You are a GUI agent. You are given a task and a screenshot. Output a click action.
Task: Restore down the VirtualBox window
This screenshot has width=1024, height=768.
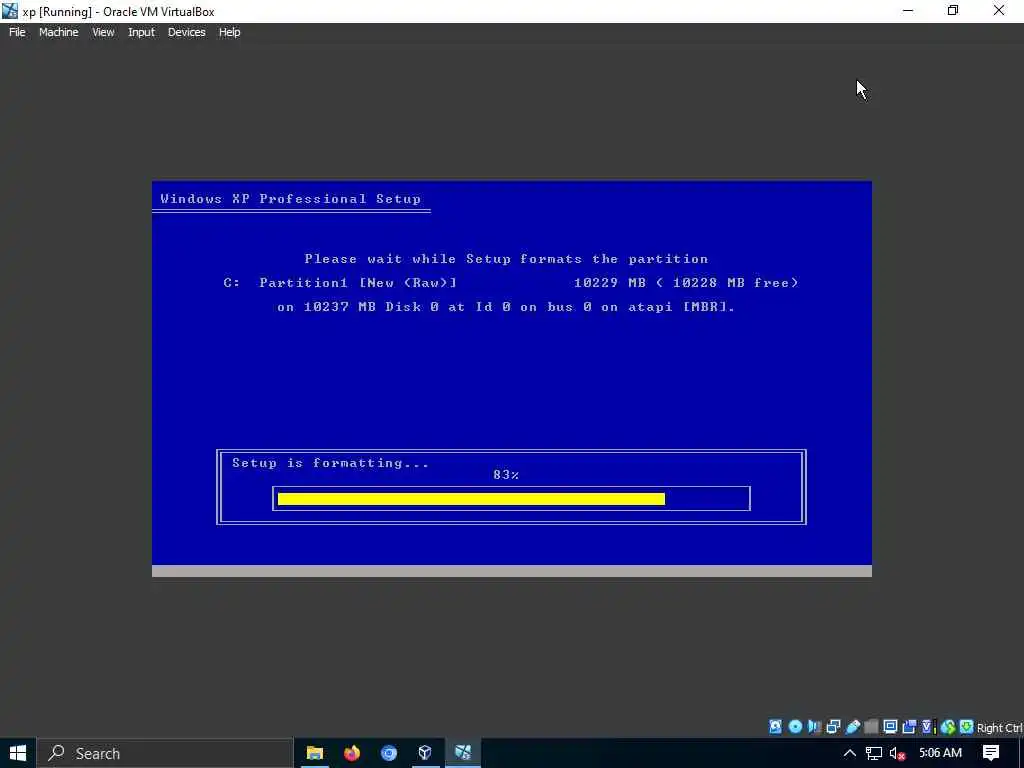tap(953, 11)
